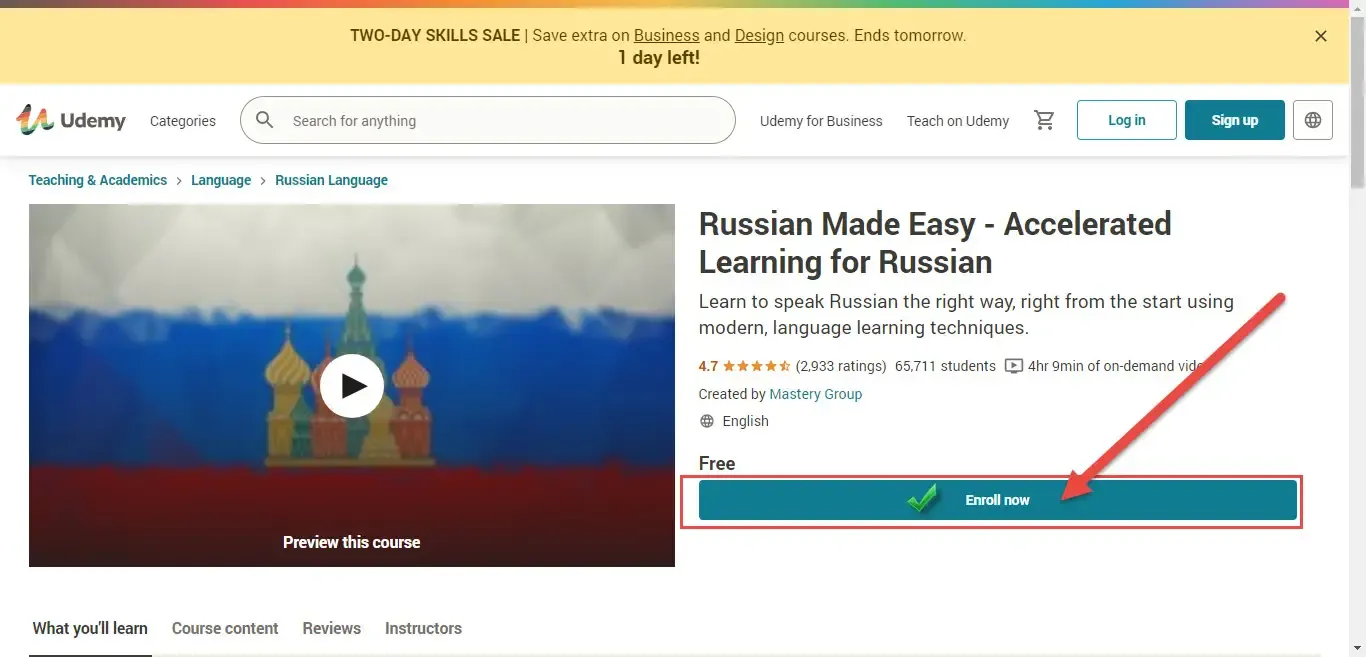The width and height of the screenshot is (1366, 657).
Task: Click the Log in button
Action: click(x=1127, y=120)
